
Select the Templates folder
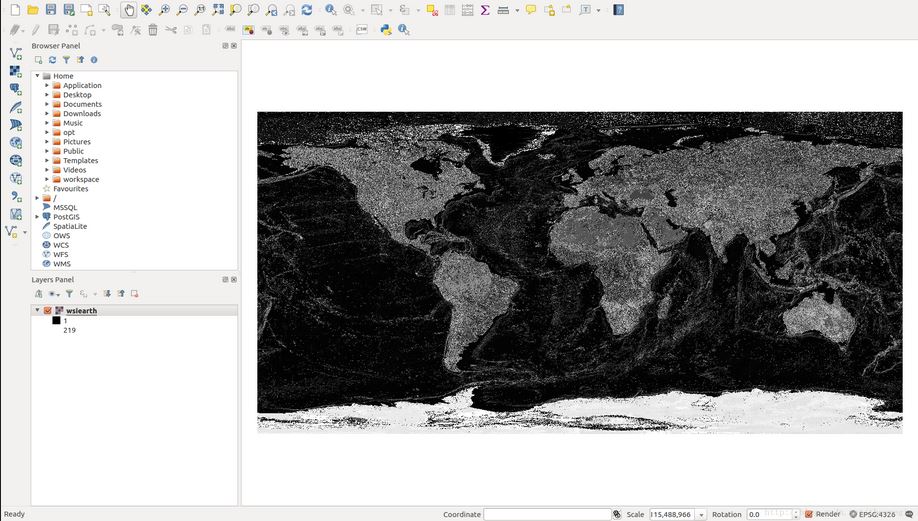tap(80, 160)
